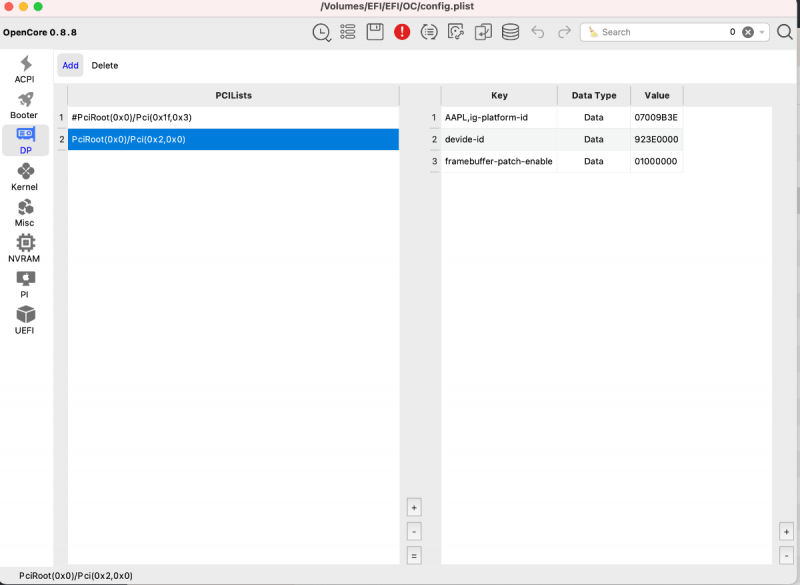Viewport: 800px width, 585px height.
Task: Open the NVRAM section
Action: (x=25, y=249)
